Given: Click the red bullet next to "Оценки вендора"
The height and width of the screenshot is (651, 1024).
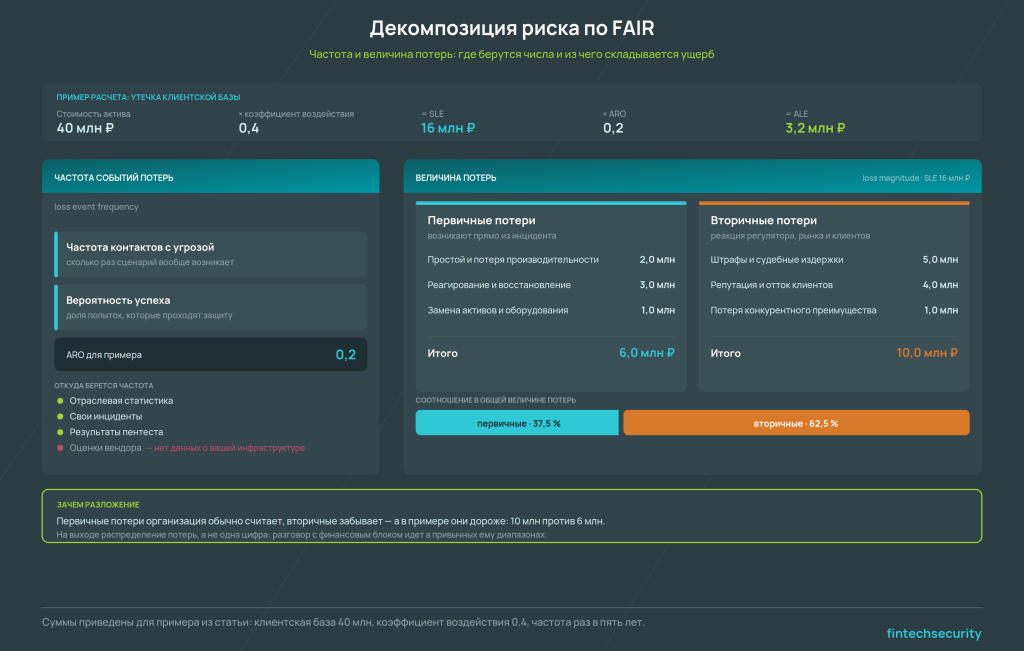Looking at the screenshot, I should click(60, 448).
